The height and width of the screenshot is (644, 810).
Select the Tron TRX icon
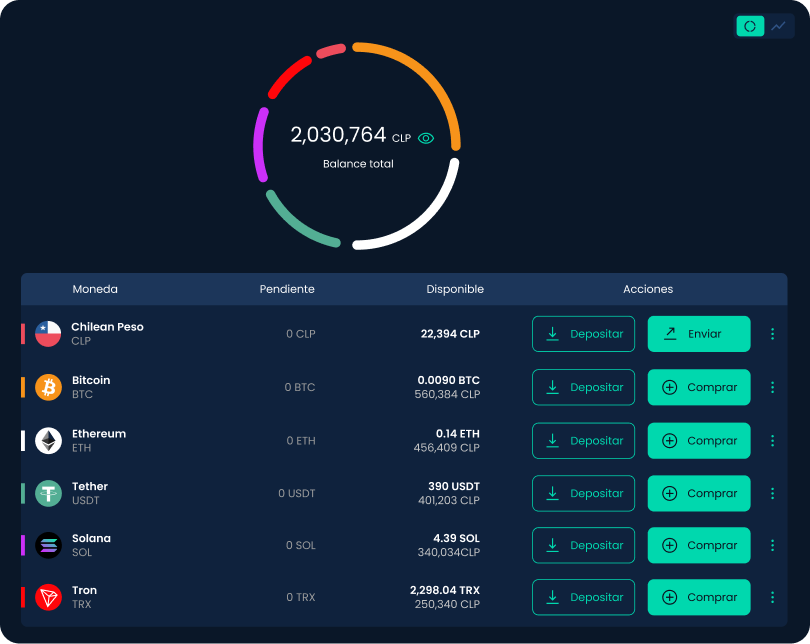tap(47, 597)
